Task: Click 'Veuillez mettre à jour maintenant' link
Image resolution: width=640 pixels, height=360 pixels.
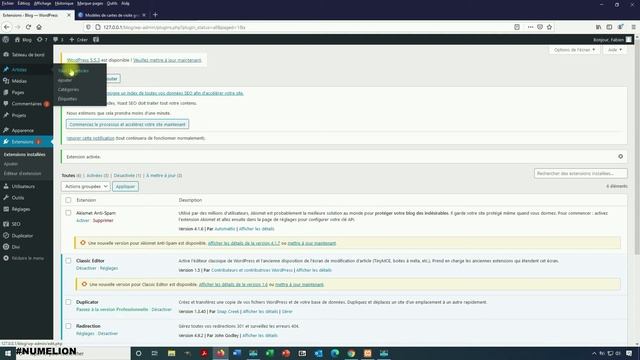Action: [167, 60]
